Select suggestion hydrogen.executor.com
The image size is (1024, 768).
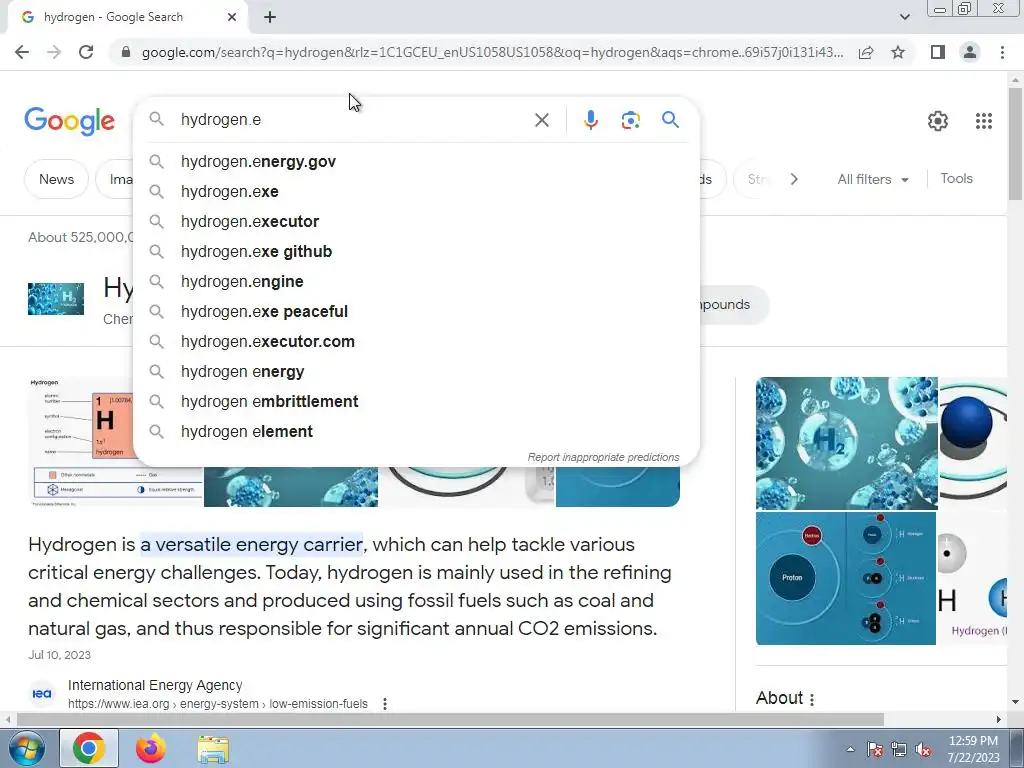pyautogui.click(x=416, y=342)
